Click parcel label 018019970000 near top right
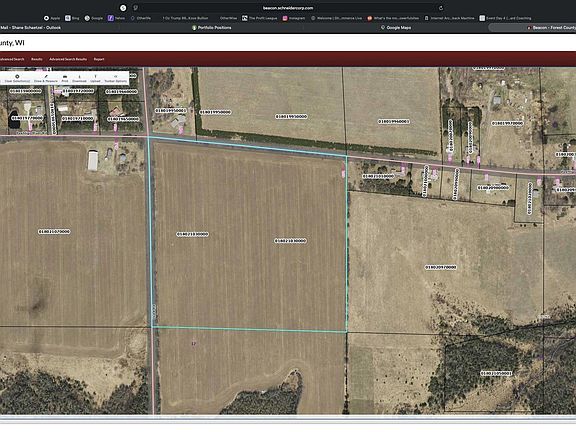Viewport: 576px width, 432px height. coord(507,123)
